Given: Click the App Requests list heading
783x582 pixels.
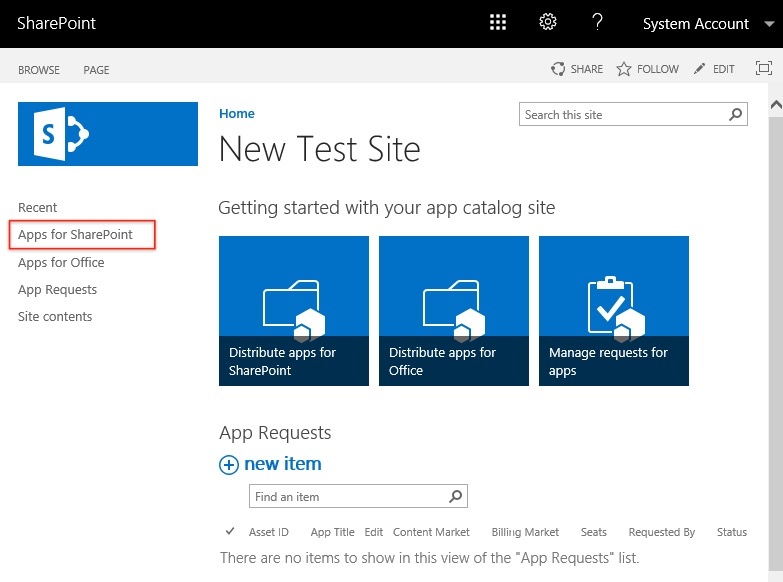Looking at the screenshot, I should [275, 433].
